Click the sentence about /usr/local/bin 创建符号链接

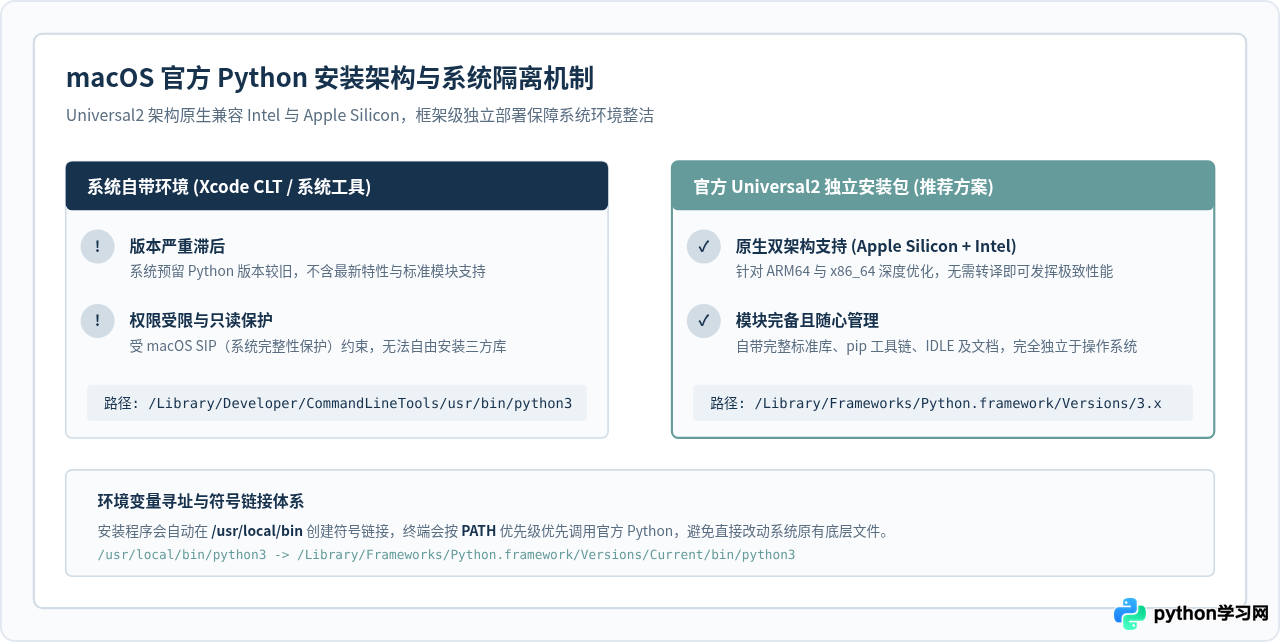pos(493,531)
